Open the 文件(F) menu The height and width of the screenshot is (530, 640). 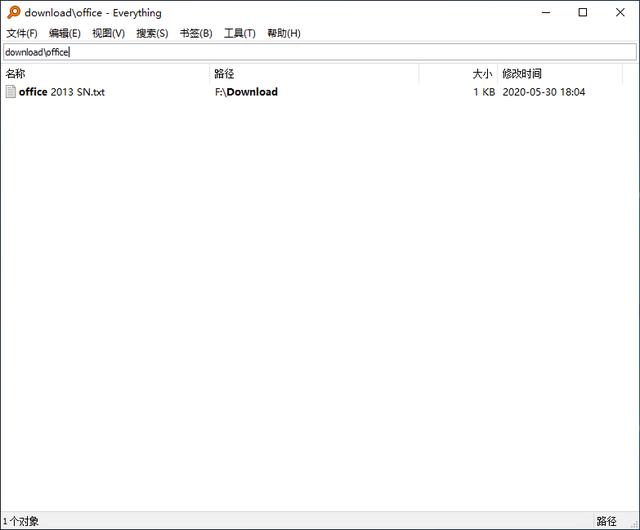click(x=22, y=33)
